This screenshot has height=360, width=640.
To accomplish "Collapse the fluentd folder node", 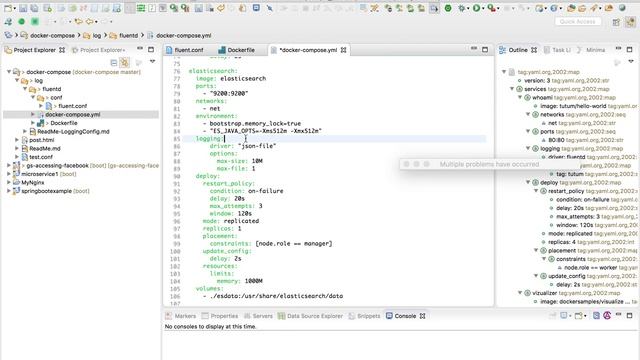I will point(25,89).
